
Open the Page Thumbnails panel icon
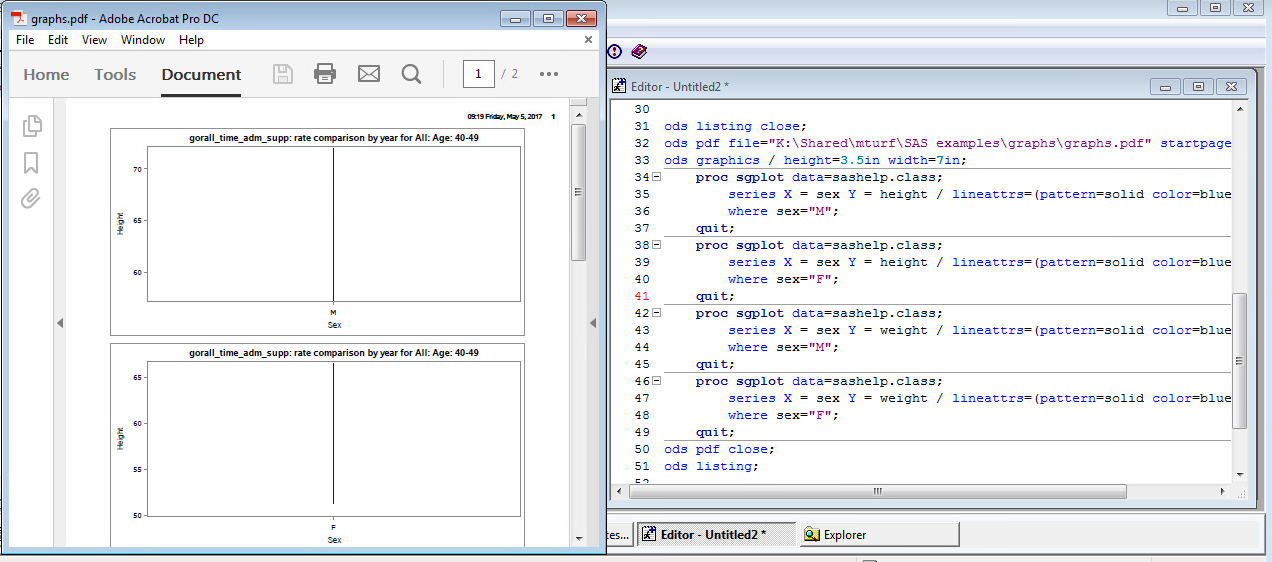pyautogui.click(x=32, y=126)
